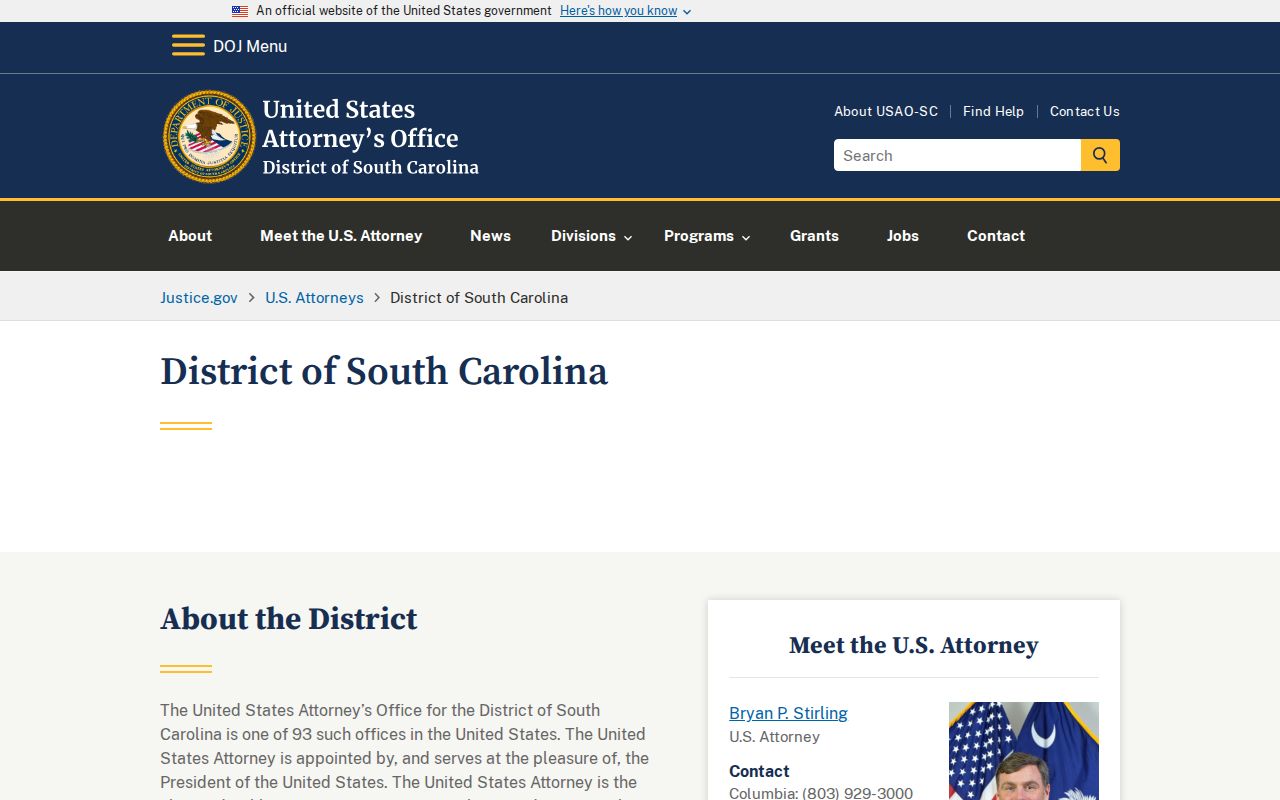This screenshot has width=1280, height=800.
Task: Follow the Justice.gov breadcrumb link
Action: pos(199,297)
